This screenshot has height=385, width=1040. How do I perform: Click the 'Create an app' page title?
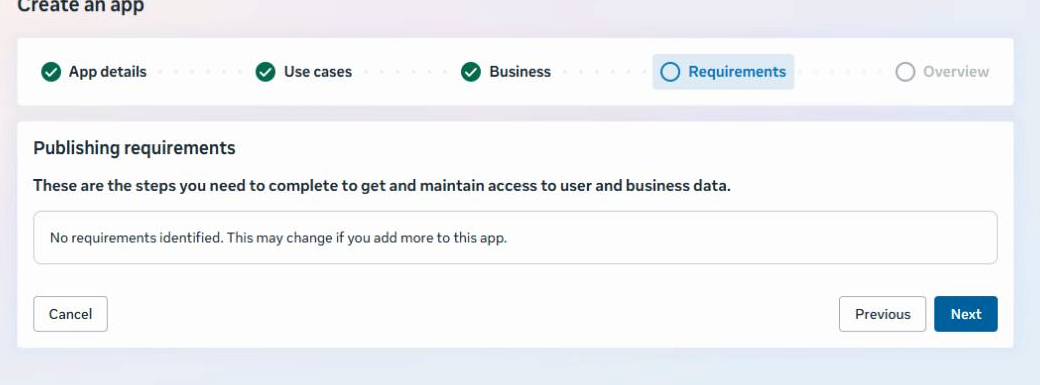coord(80,6)
